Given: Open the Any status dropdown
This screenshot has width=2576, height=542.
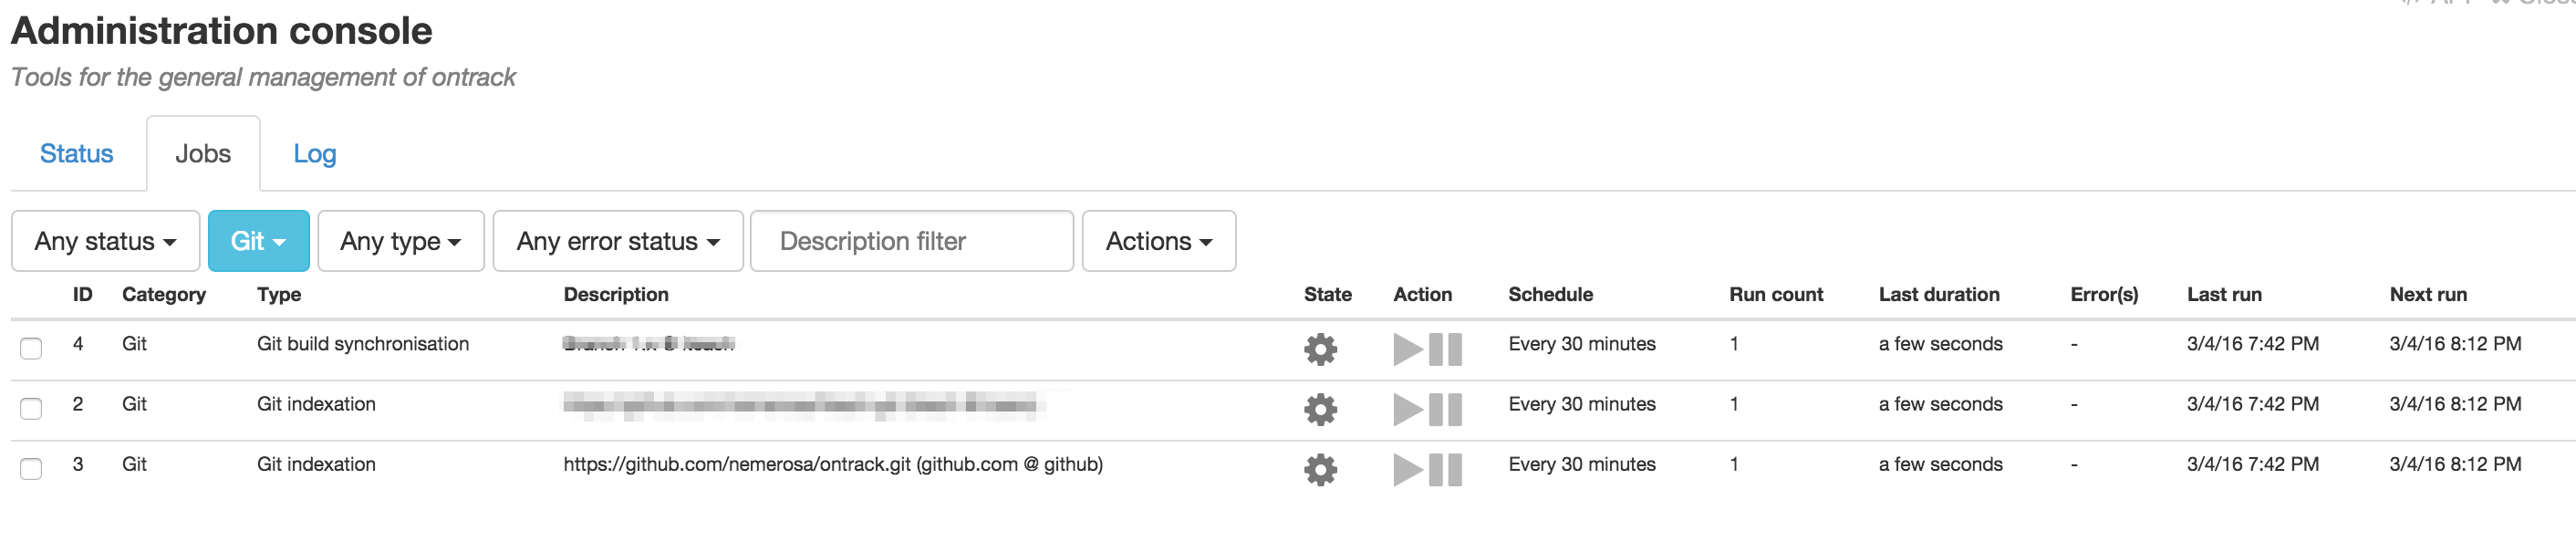Looking at the screenshot, I should [105, 241].
